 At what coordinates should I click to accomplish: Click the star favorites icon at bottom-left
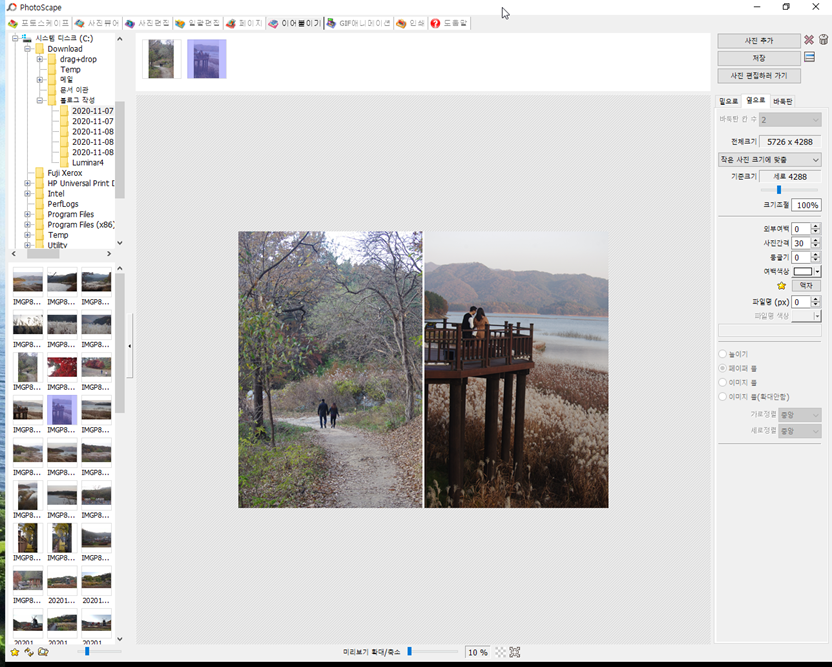[15, 652]
